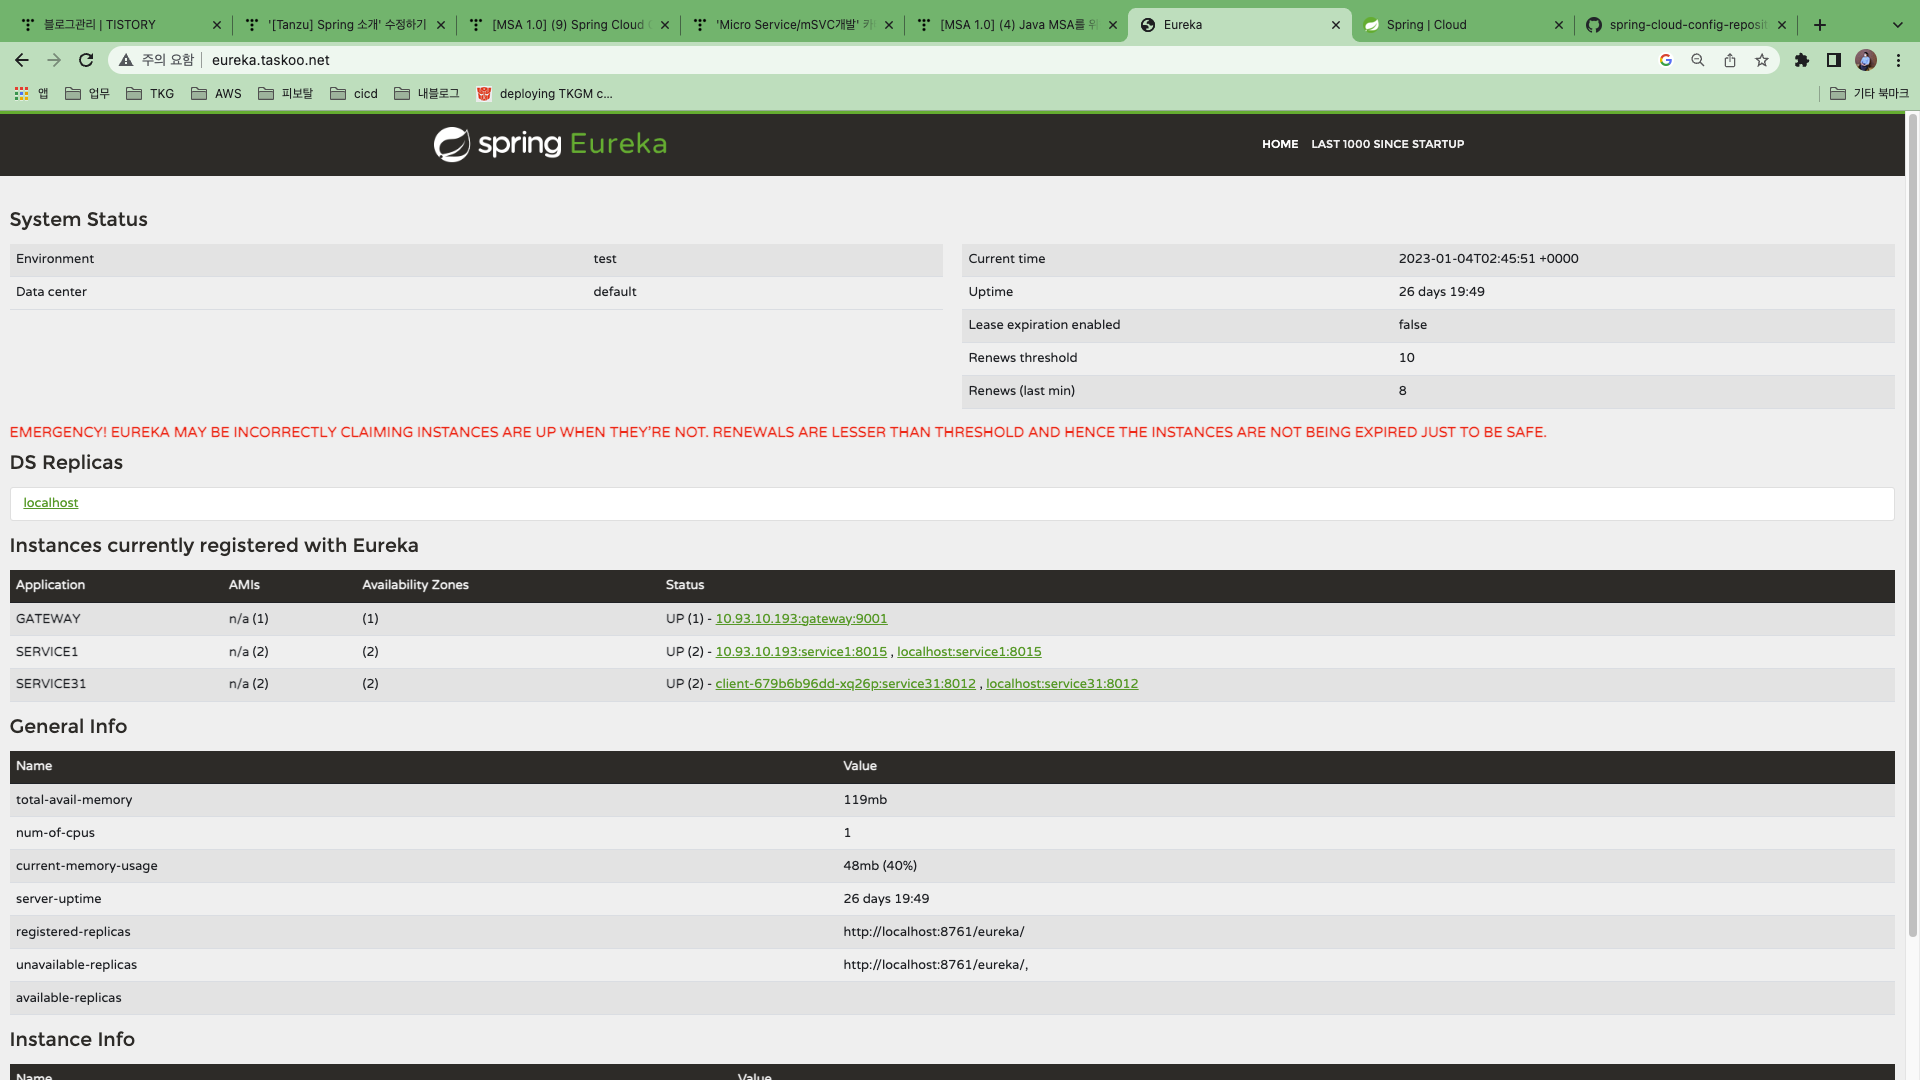This screenshot has height=1080, width=1920.
Task: Click LAST 1000 SINCE STARTUP menu item
Action: point(1387,144)
